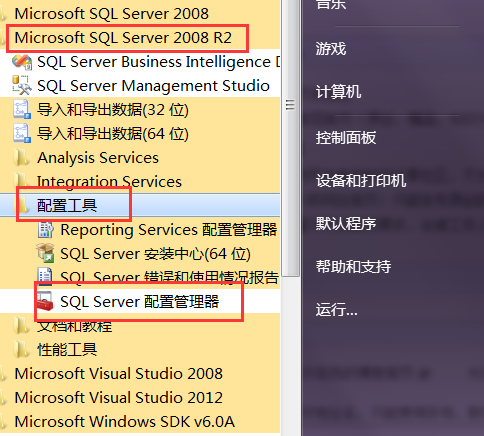Open 控制面板 from the right panel
Screen dimensions: 484x436
(346, 138)
